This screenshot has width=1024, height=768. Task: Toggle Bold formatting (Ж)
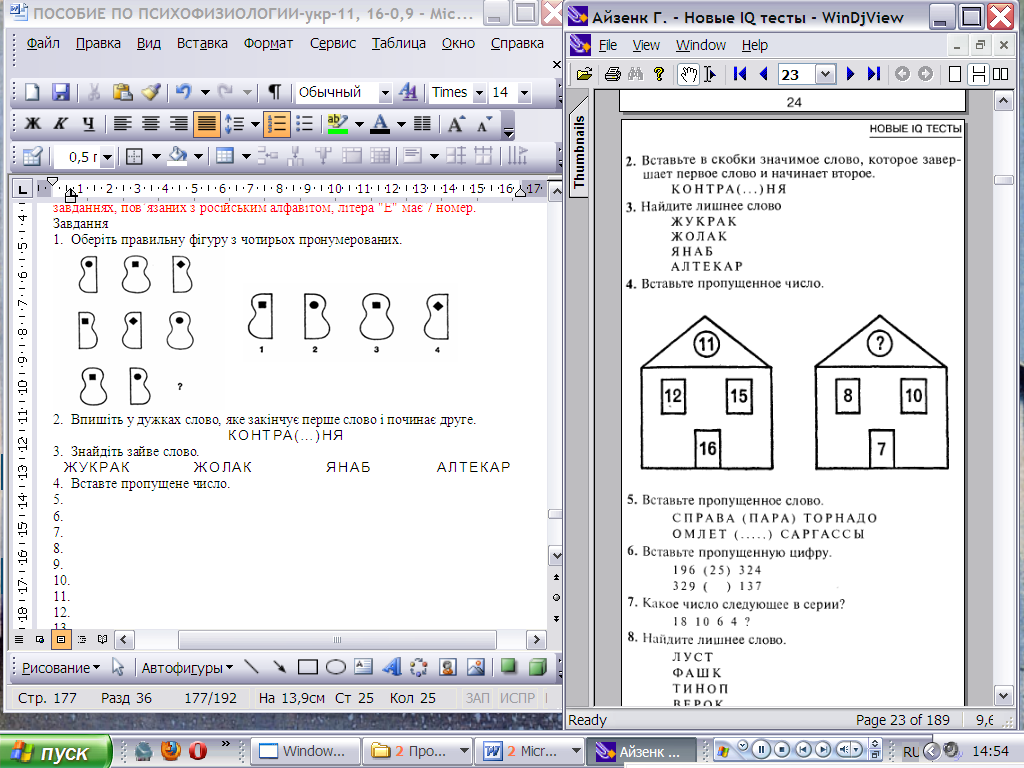click(x=32, y=123)
